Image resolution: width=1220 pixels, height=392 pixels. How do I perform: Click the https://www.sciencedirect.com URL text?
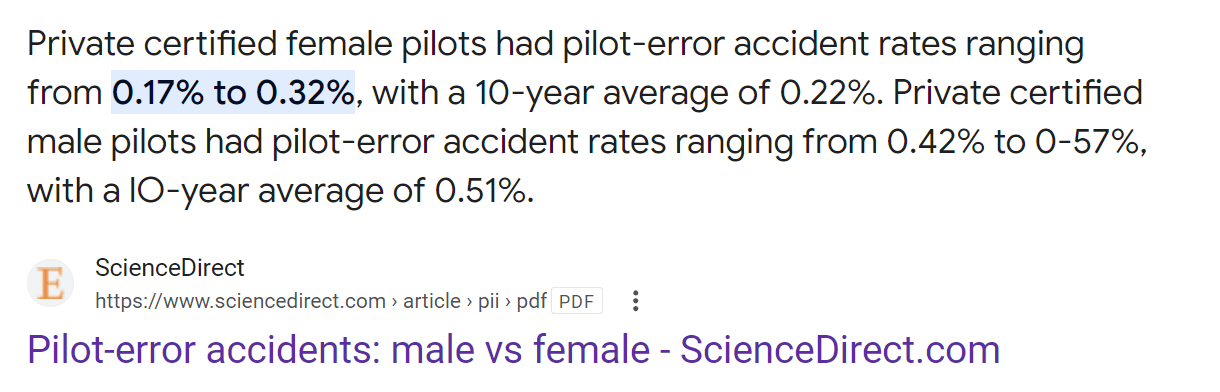240,301
